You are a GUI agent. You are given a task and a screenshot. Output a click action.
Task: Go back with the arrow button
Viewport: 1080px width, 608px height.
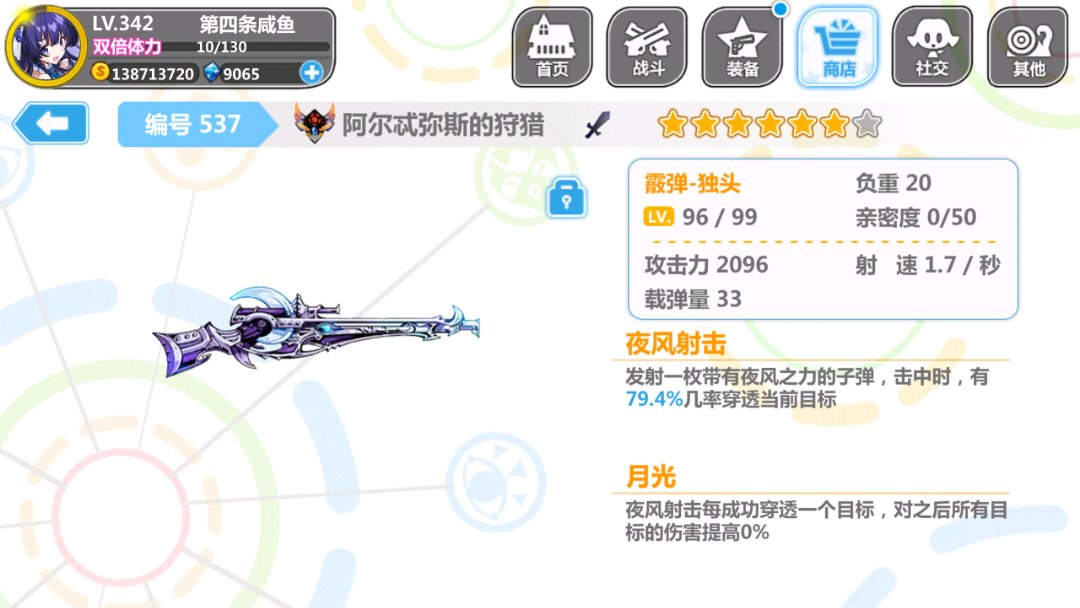click(x=51, y=123)
